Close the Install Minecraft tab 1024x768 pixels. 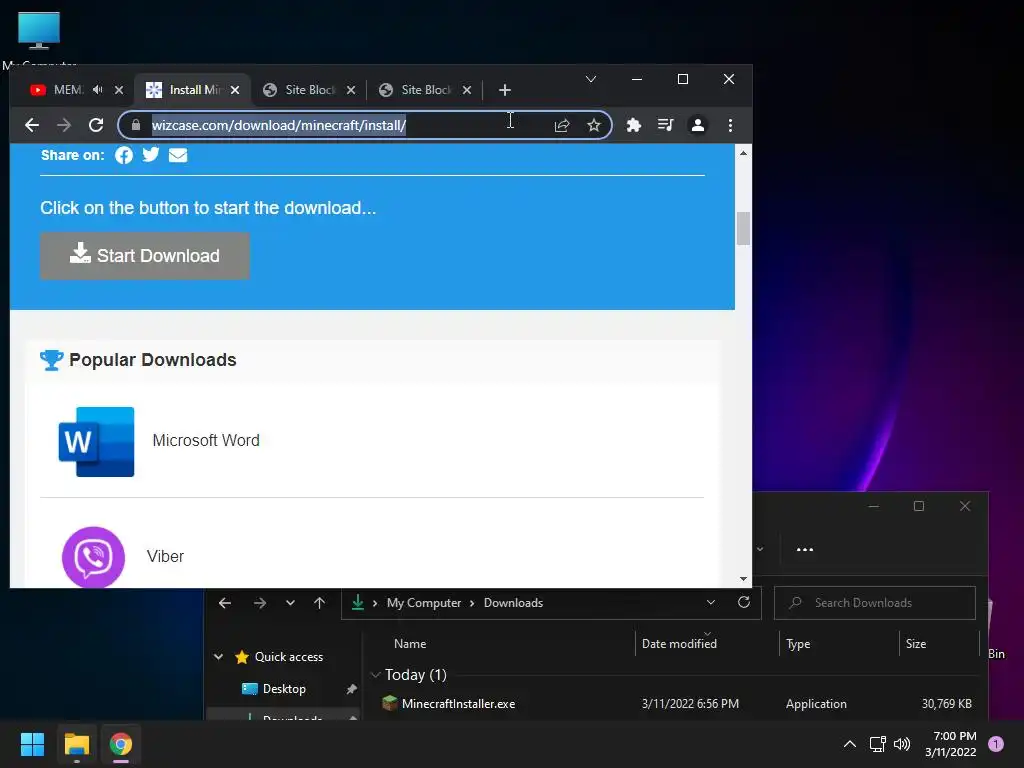(235, 90)
